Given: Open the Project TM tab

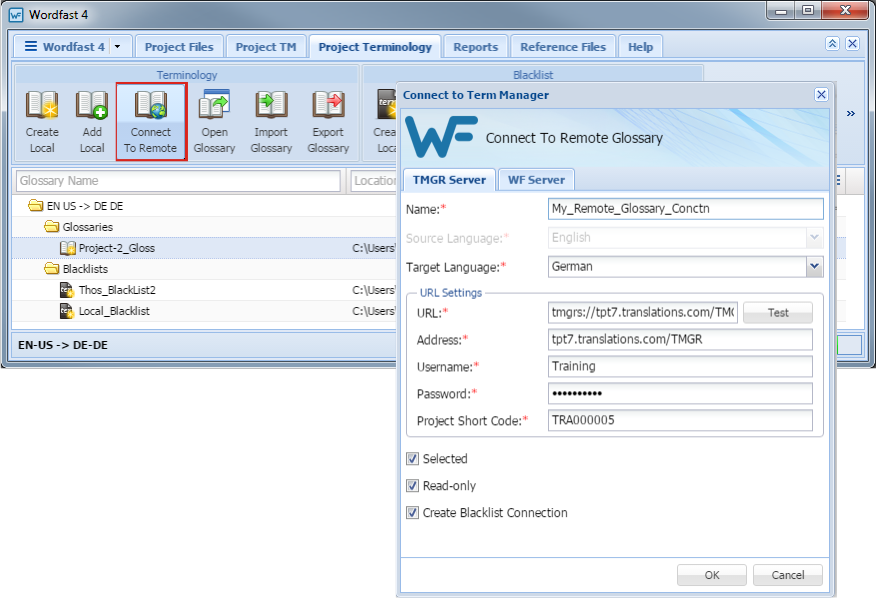Looking at the screenshot, I should [x=266, y=47].
